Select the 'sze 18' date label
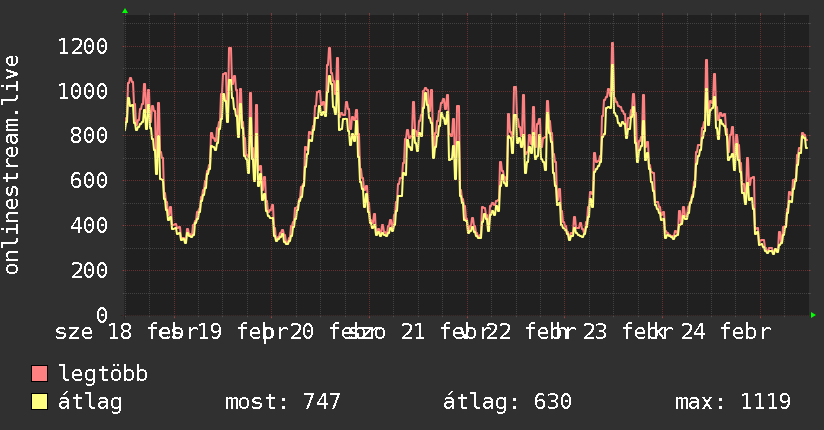Screen dimensions: 824x430 click(x=94, y=332)
